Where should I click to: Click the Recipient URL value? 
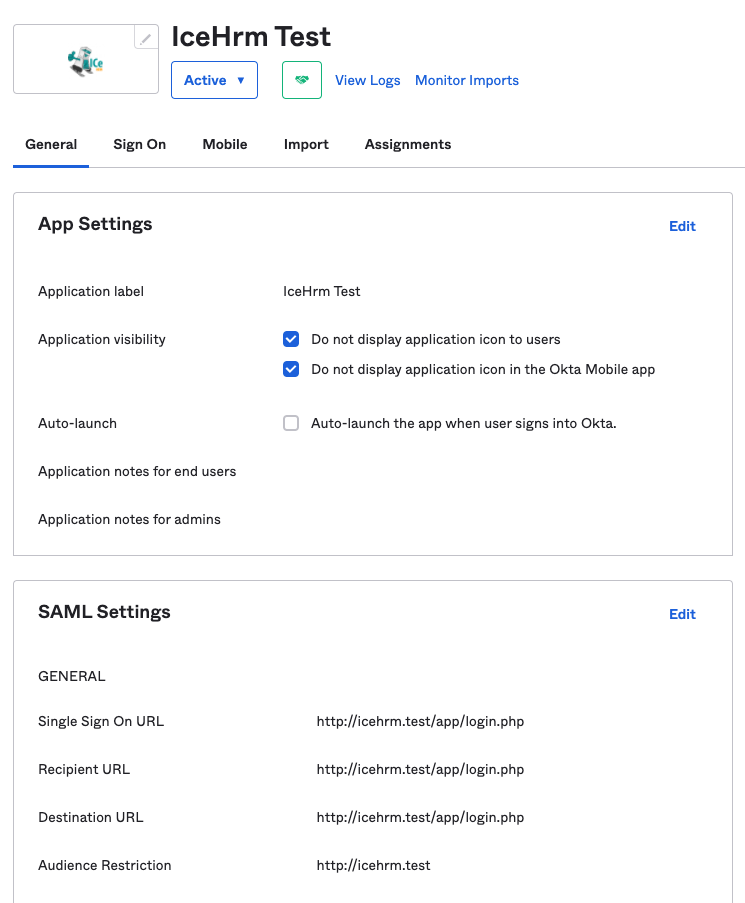(420, 769)
